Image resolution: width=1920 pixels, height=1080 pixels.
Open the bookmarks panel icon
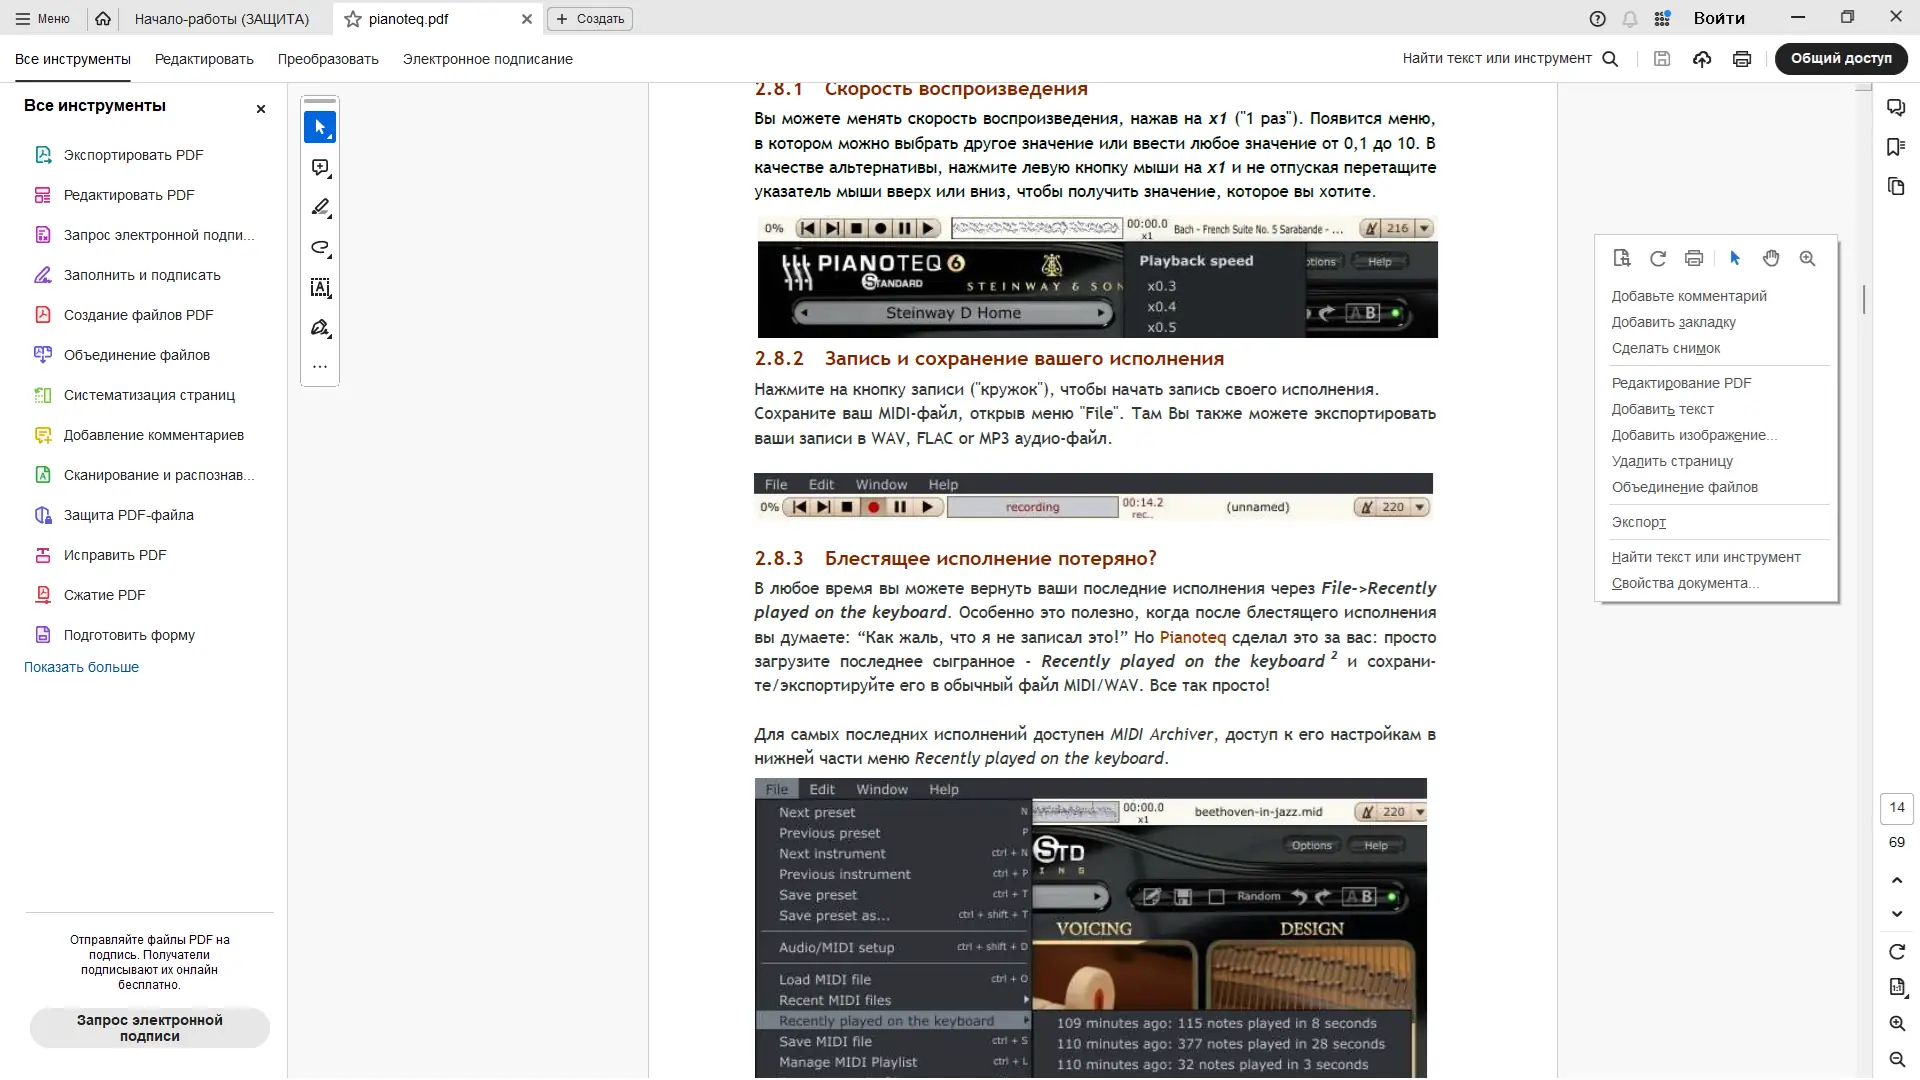pos(1896,147)
